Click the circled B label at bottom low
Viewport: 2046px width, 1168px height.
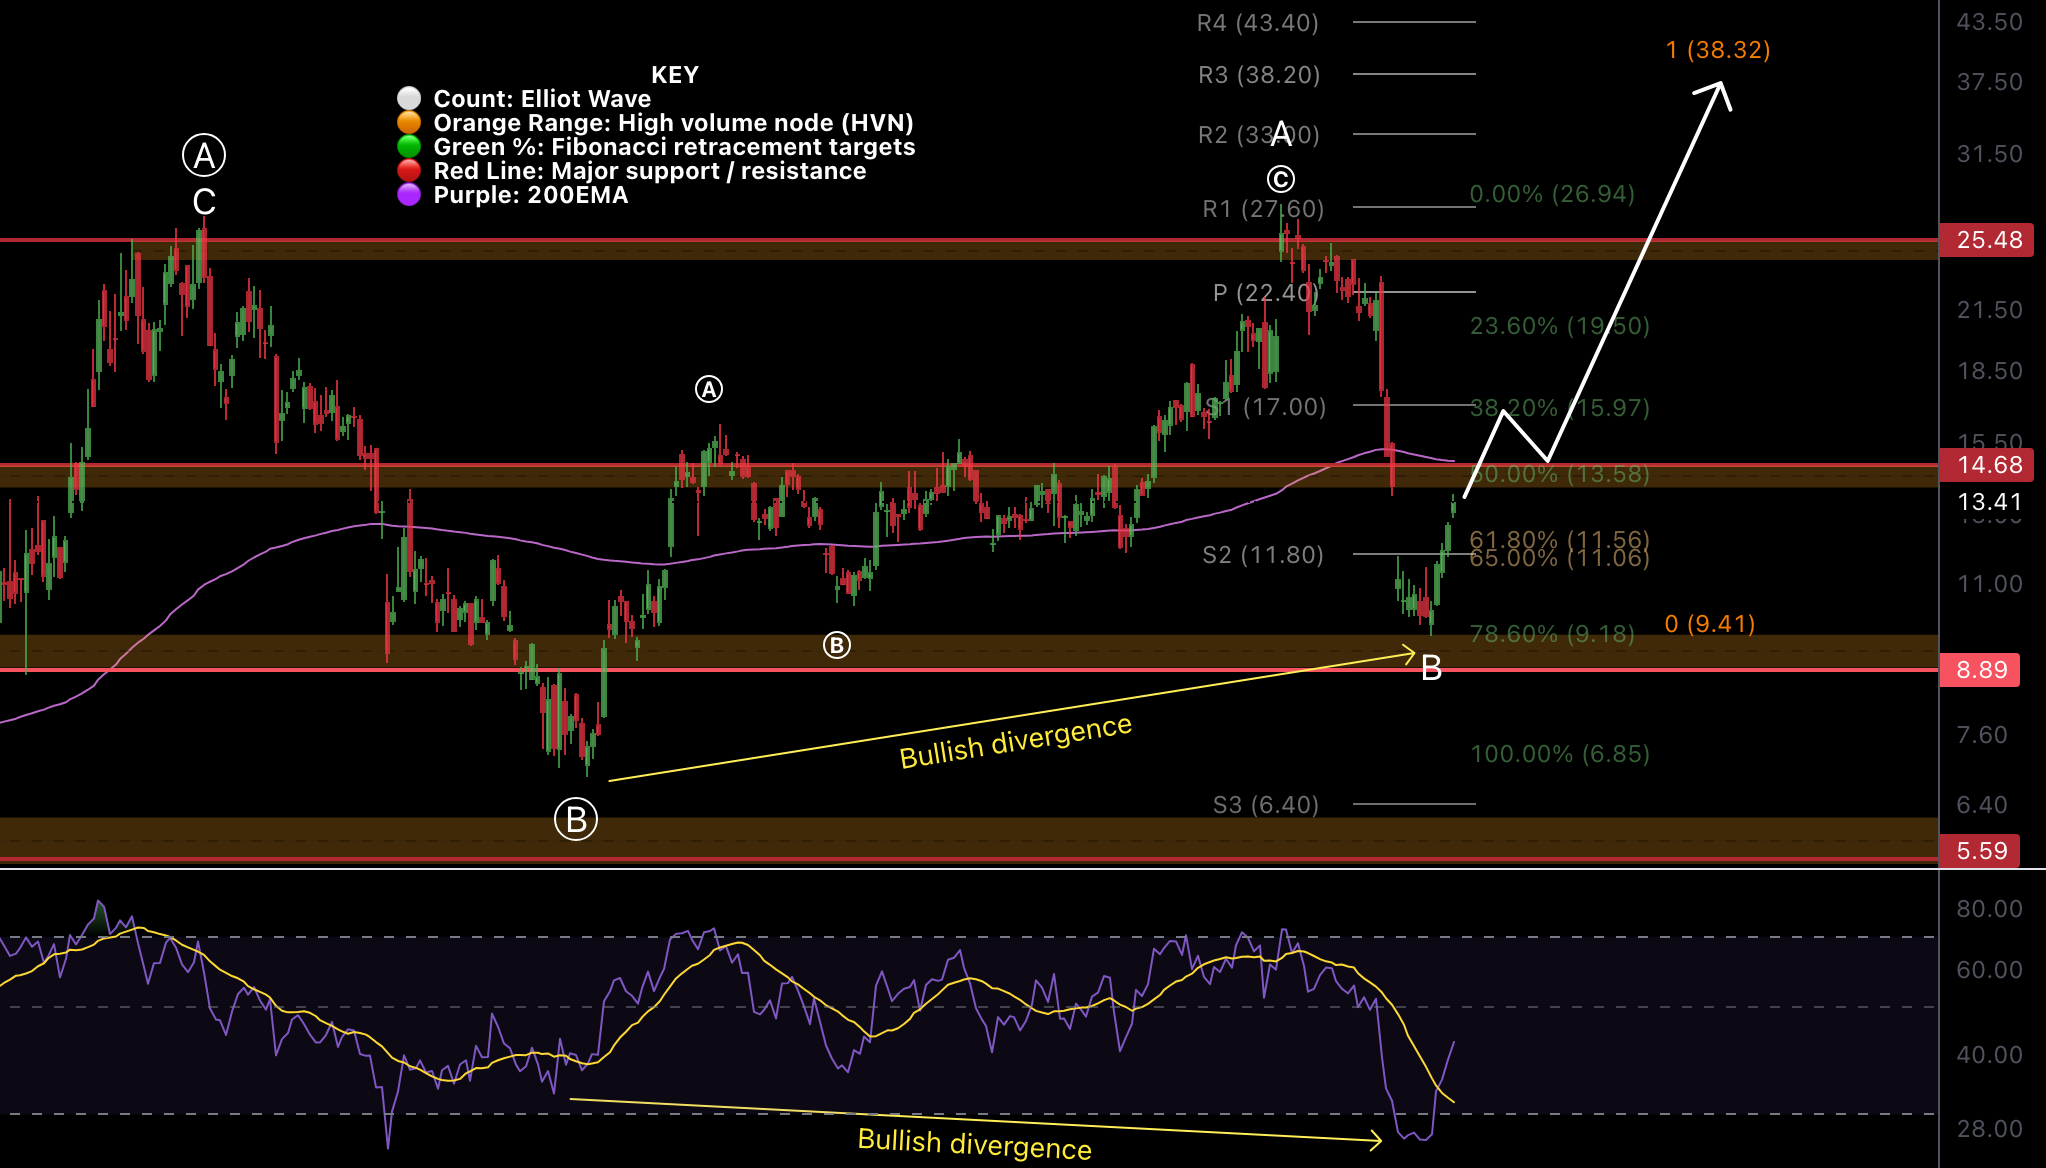[576, 819]
